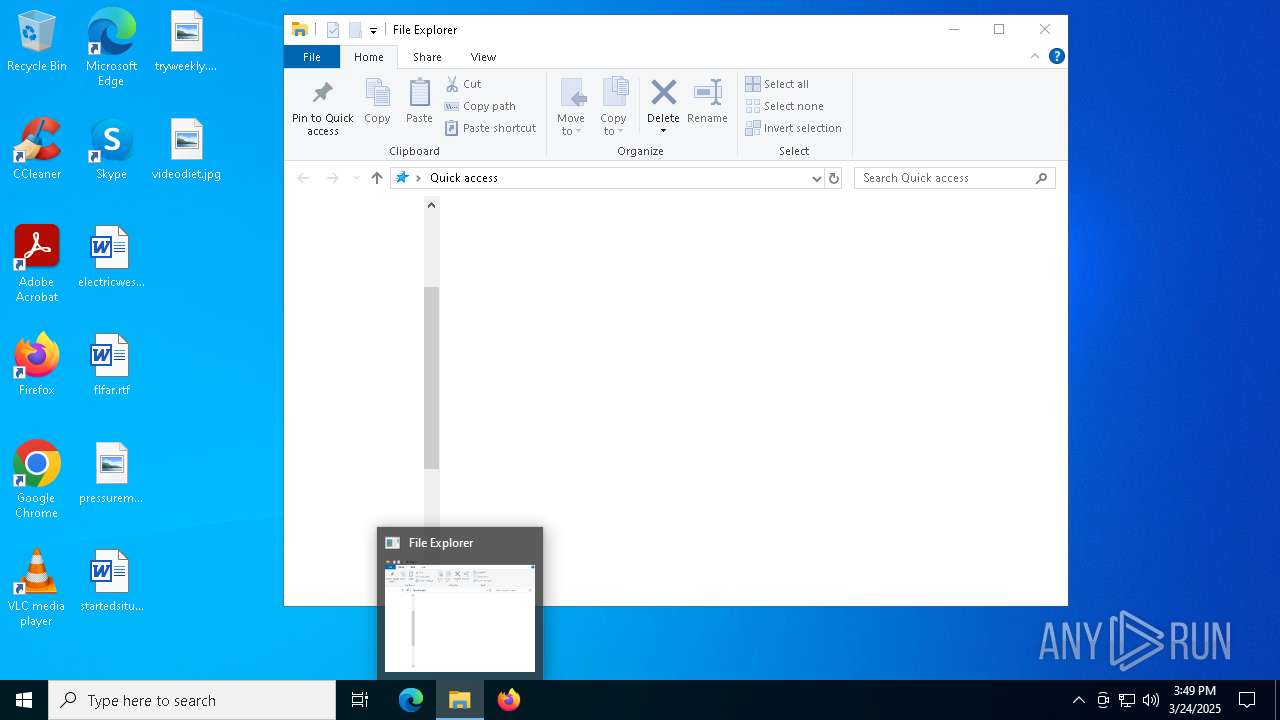1280x720 pixels.
Task: Click the Delete red X icon
Action: (x=663, y=93)
